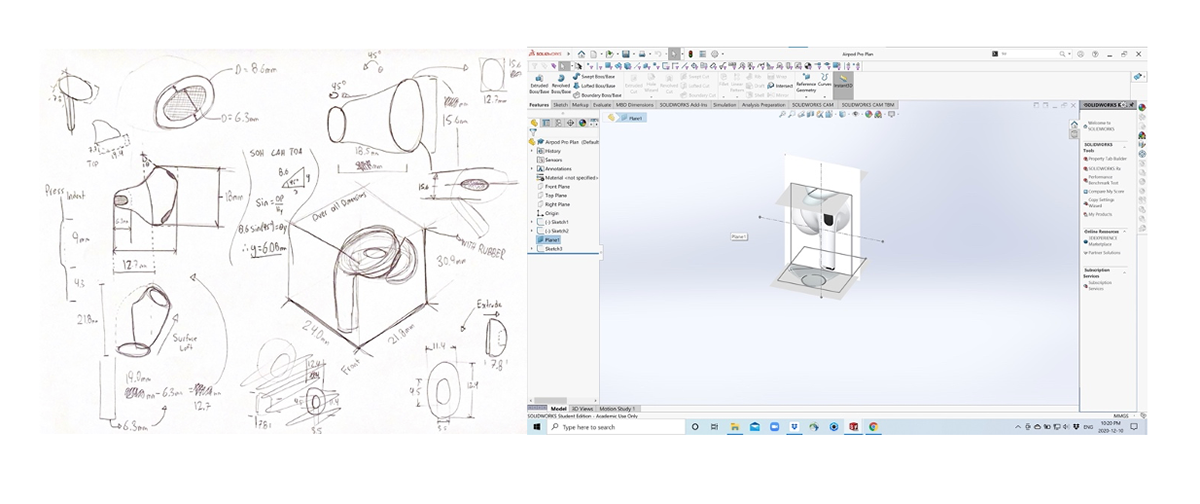Switch to Motion Study 1 tab
This screenshot has width=1200, height=504.
tap(617, 409)
